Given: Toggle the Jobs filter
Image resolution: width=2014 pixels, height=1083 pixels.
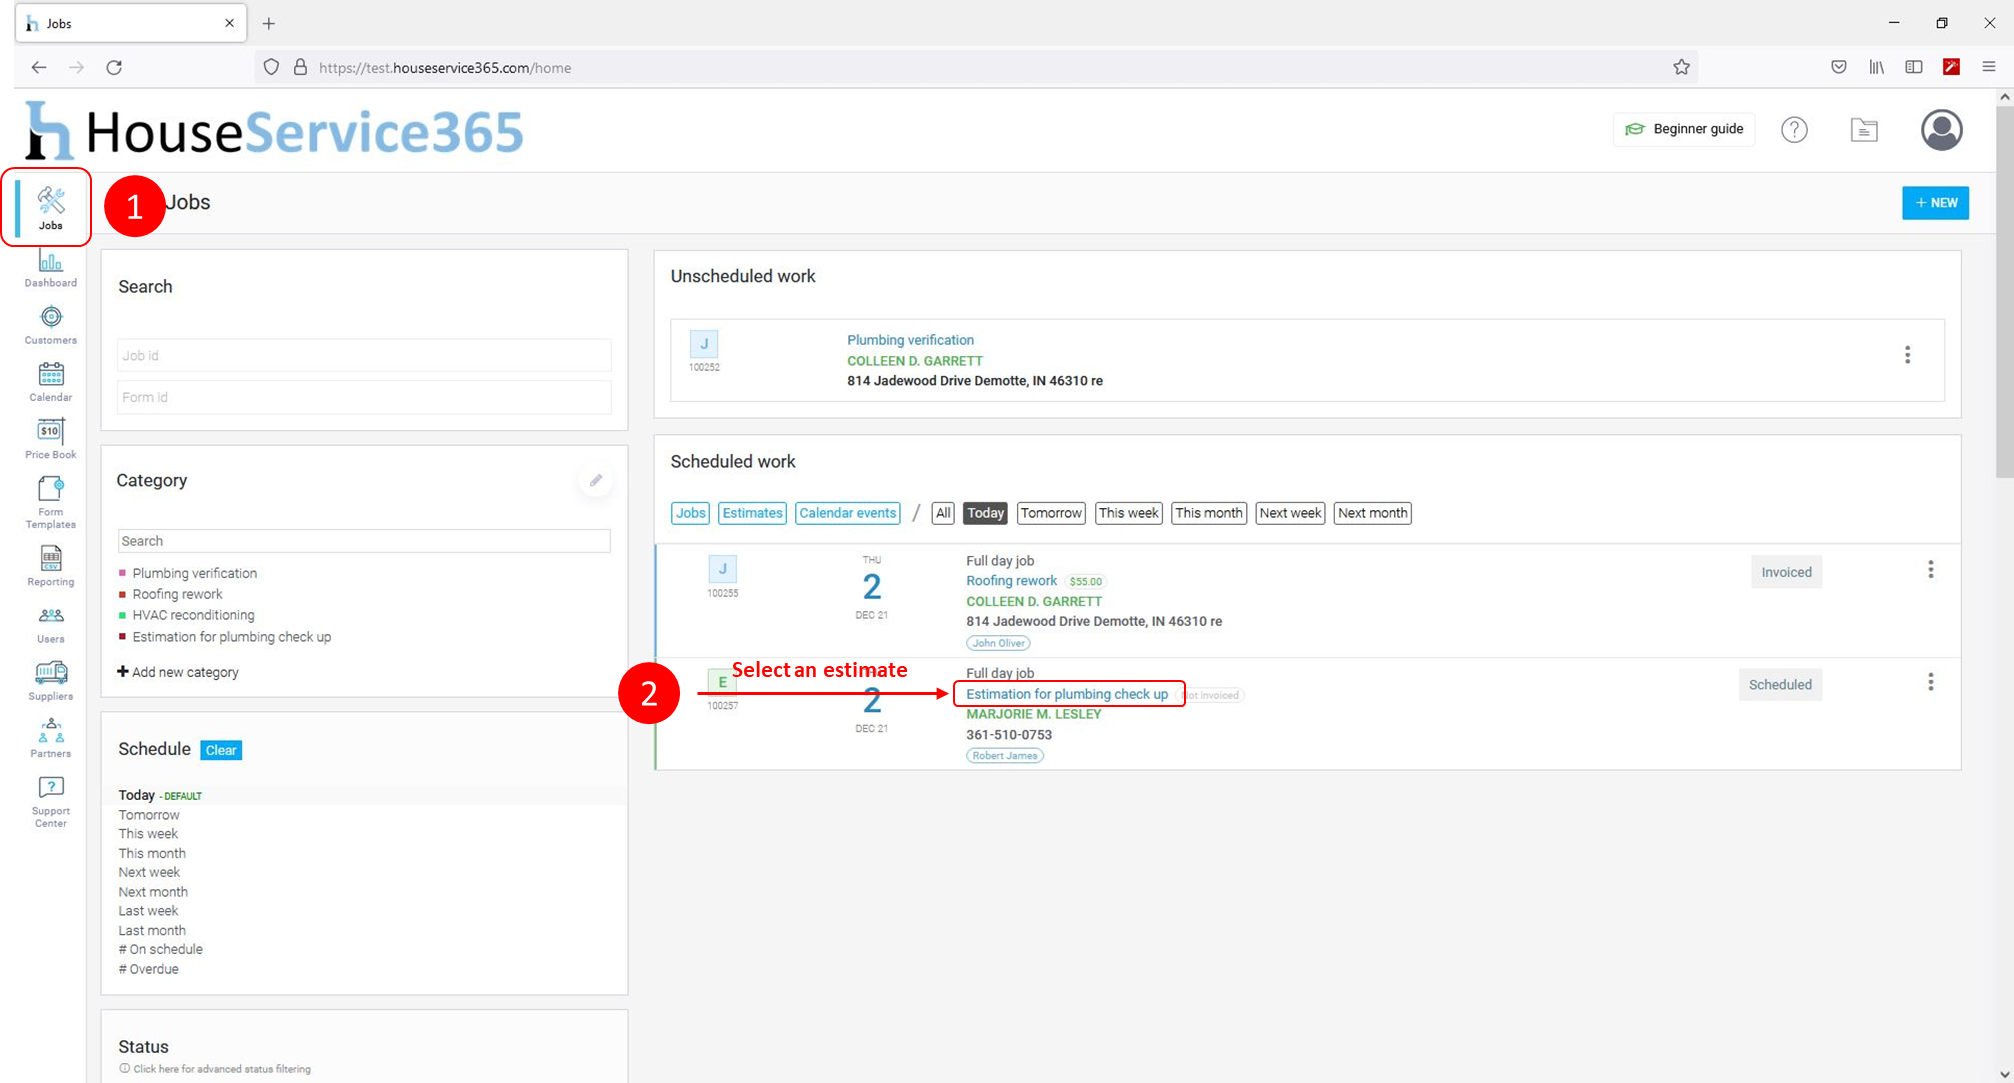Looking at the screenshot, I should click(690, 513).
